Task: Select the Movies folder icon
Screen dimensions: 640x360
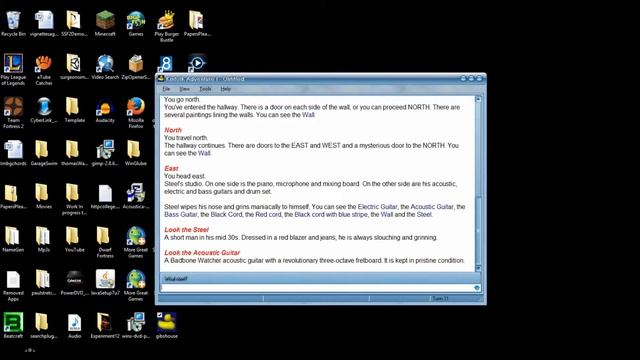Action: pyautogui.click(x=44, y=196)
